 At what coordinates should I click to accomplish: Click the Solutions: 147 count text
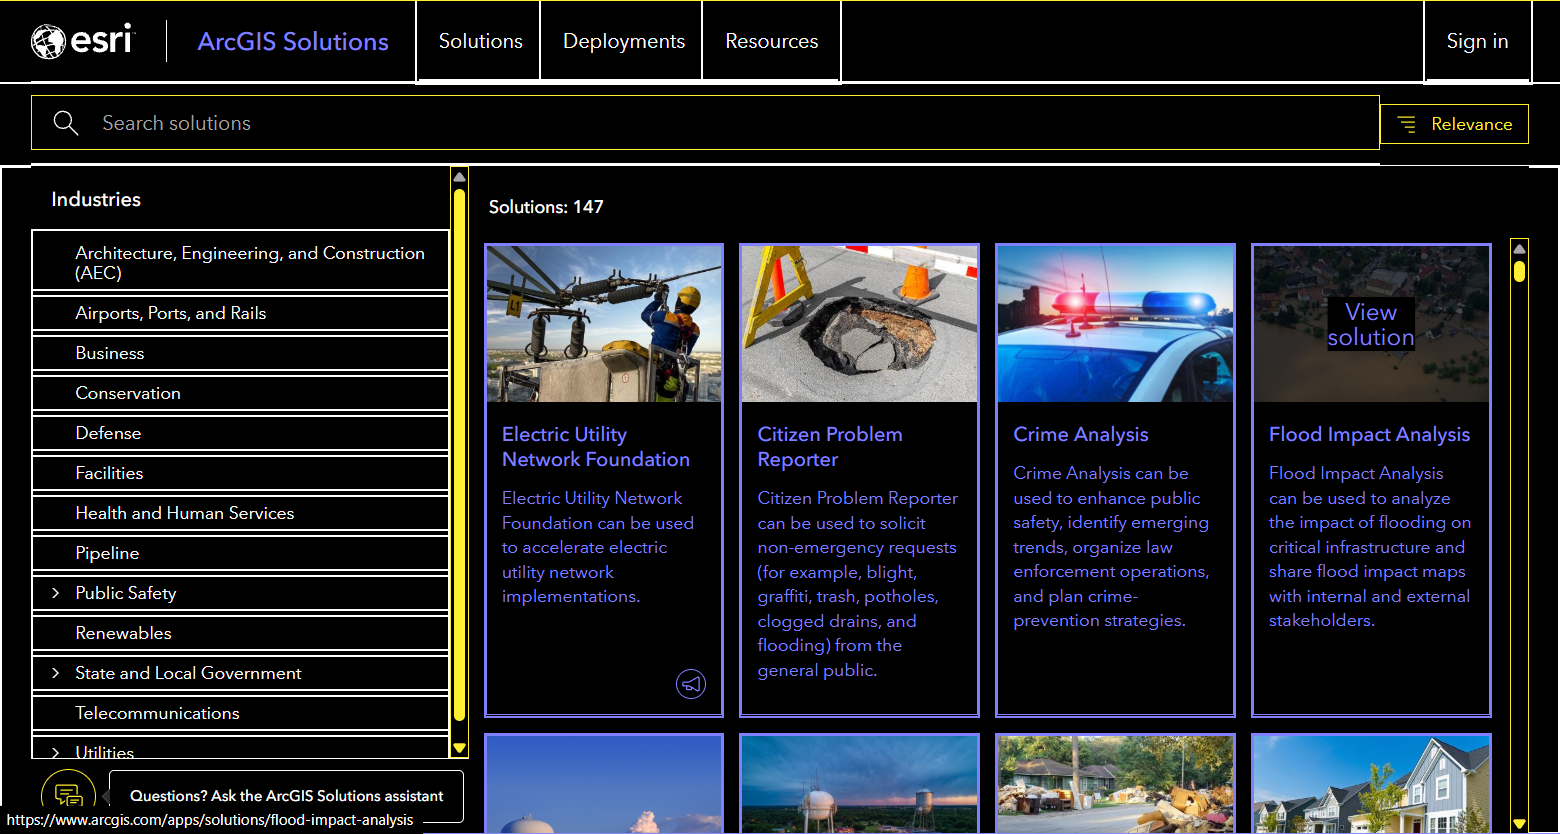[546, 207]
